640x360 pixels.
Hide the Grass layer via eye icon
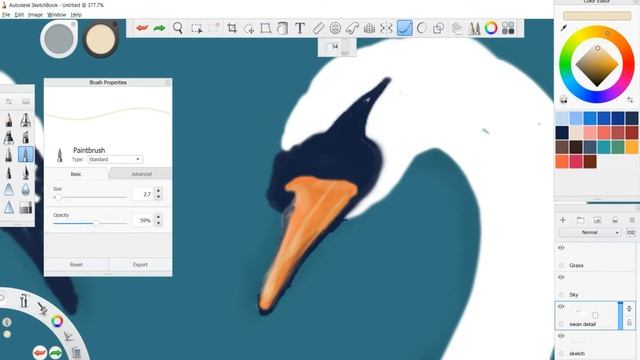click(561, 248)
